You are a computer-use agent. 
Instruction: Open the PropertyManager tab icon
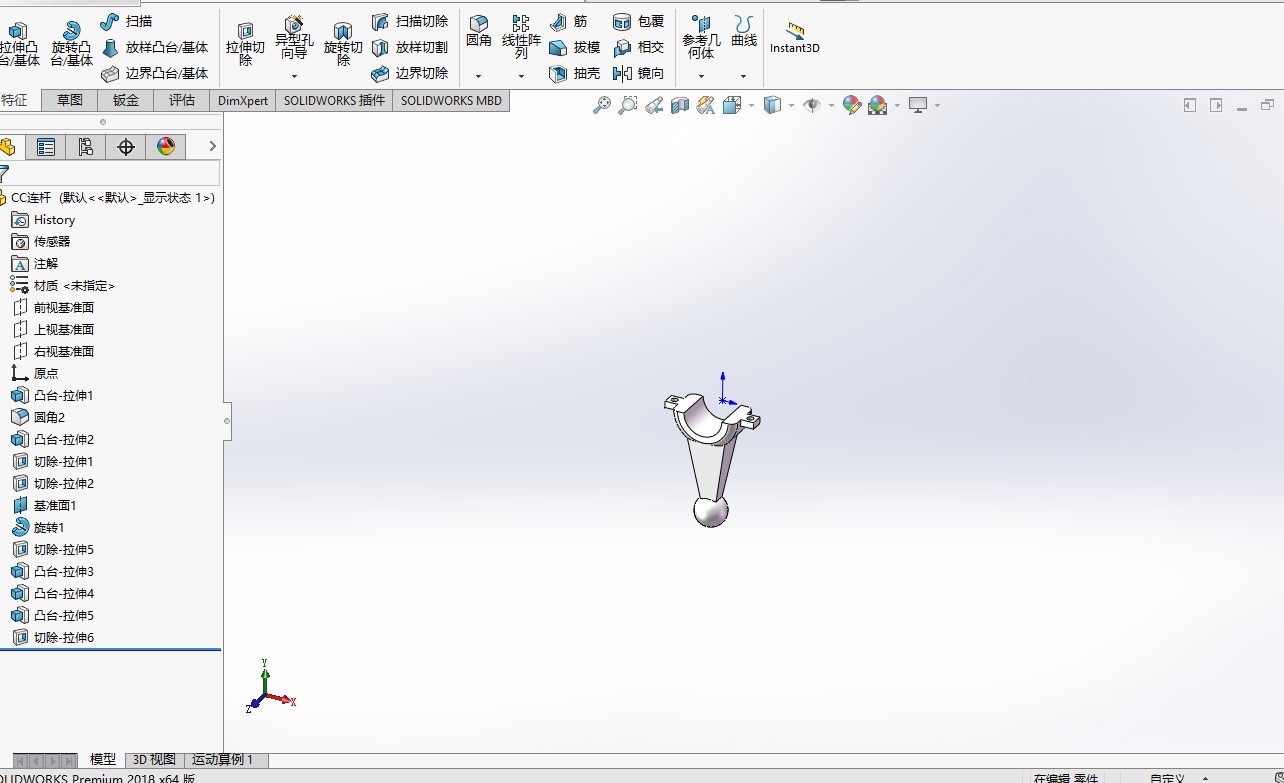pos(46,147)
